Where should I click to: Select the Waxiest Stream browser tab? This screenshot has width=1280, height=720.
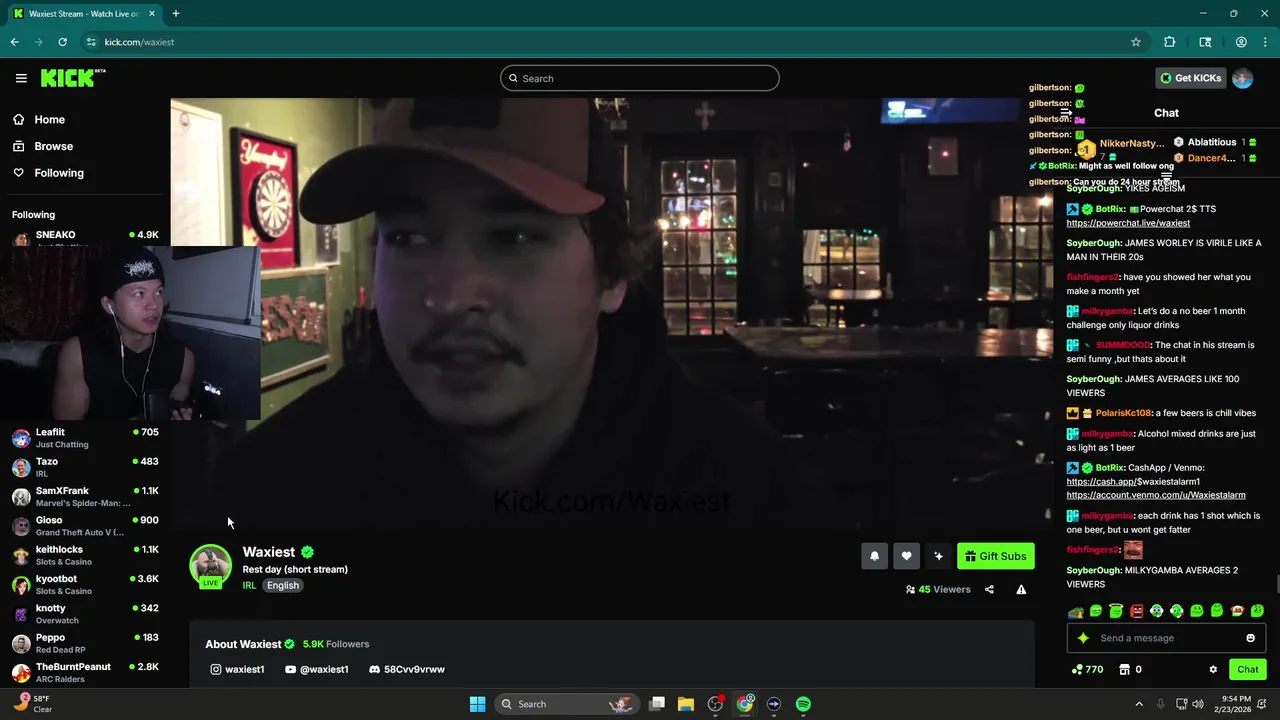coord(83,14)
